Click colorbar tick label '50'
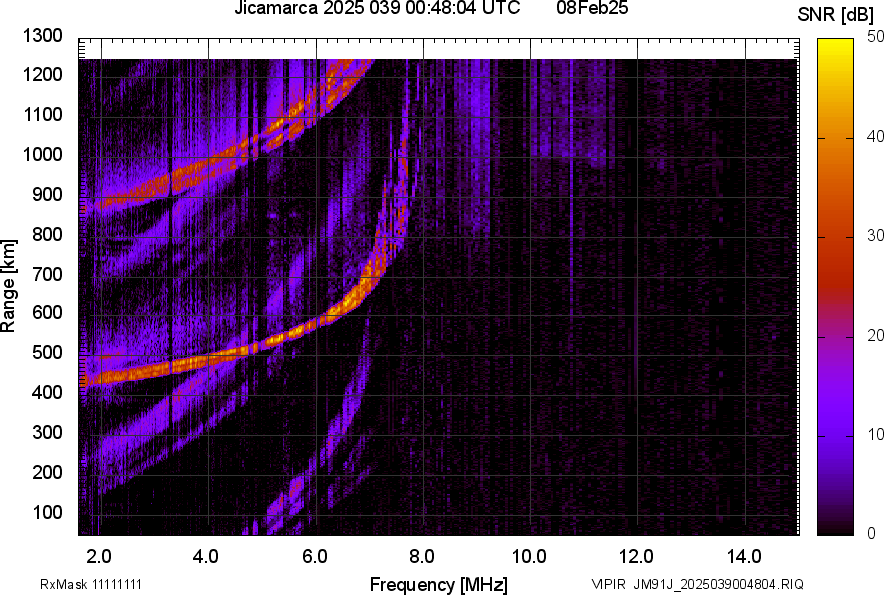 pyautogui.click(x=874, y=37)
